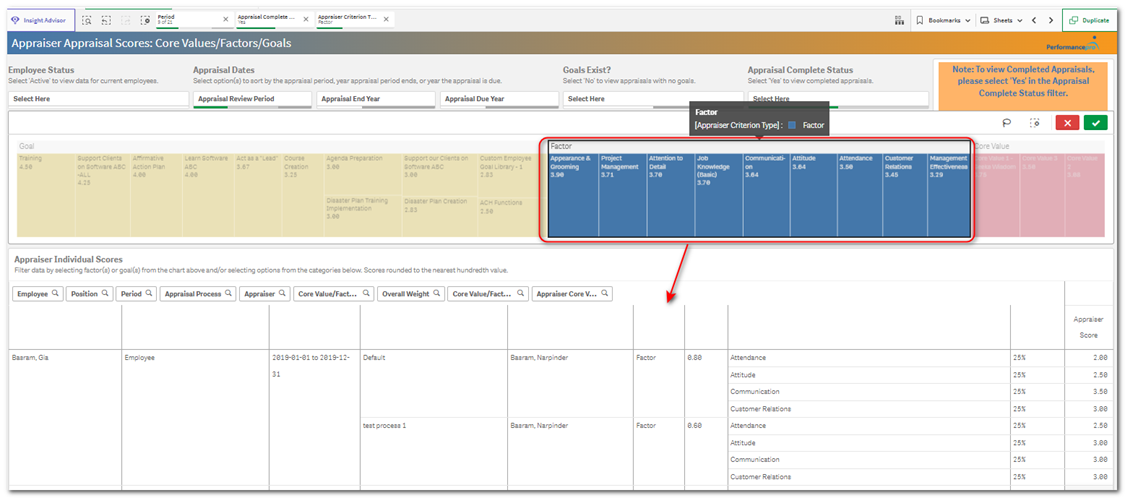Confirm chart selection with green checkmark
Image resolution: width=1125 pixels, height=498 pixels.
click(x=1096, y=123)
